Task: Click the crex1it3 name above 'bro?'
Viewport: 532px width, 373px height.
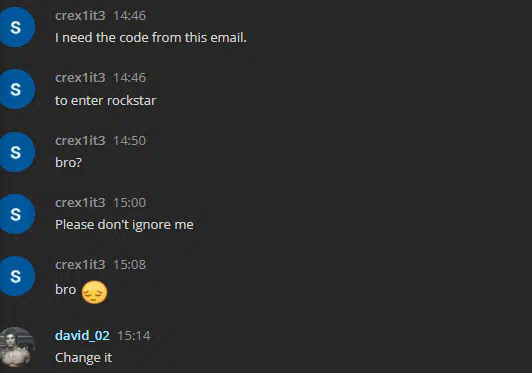Action: (80, 141)
